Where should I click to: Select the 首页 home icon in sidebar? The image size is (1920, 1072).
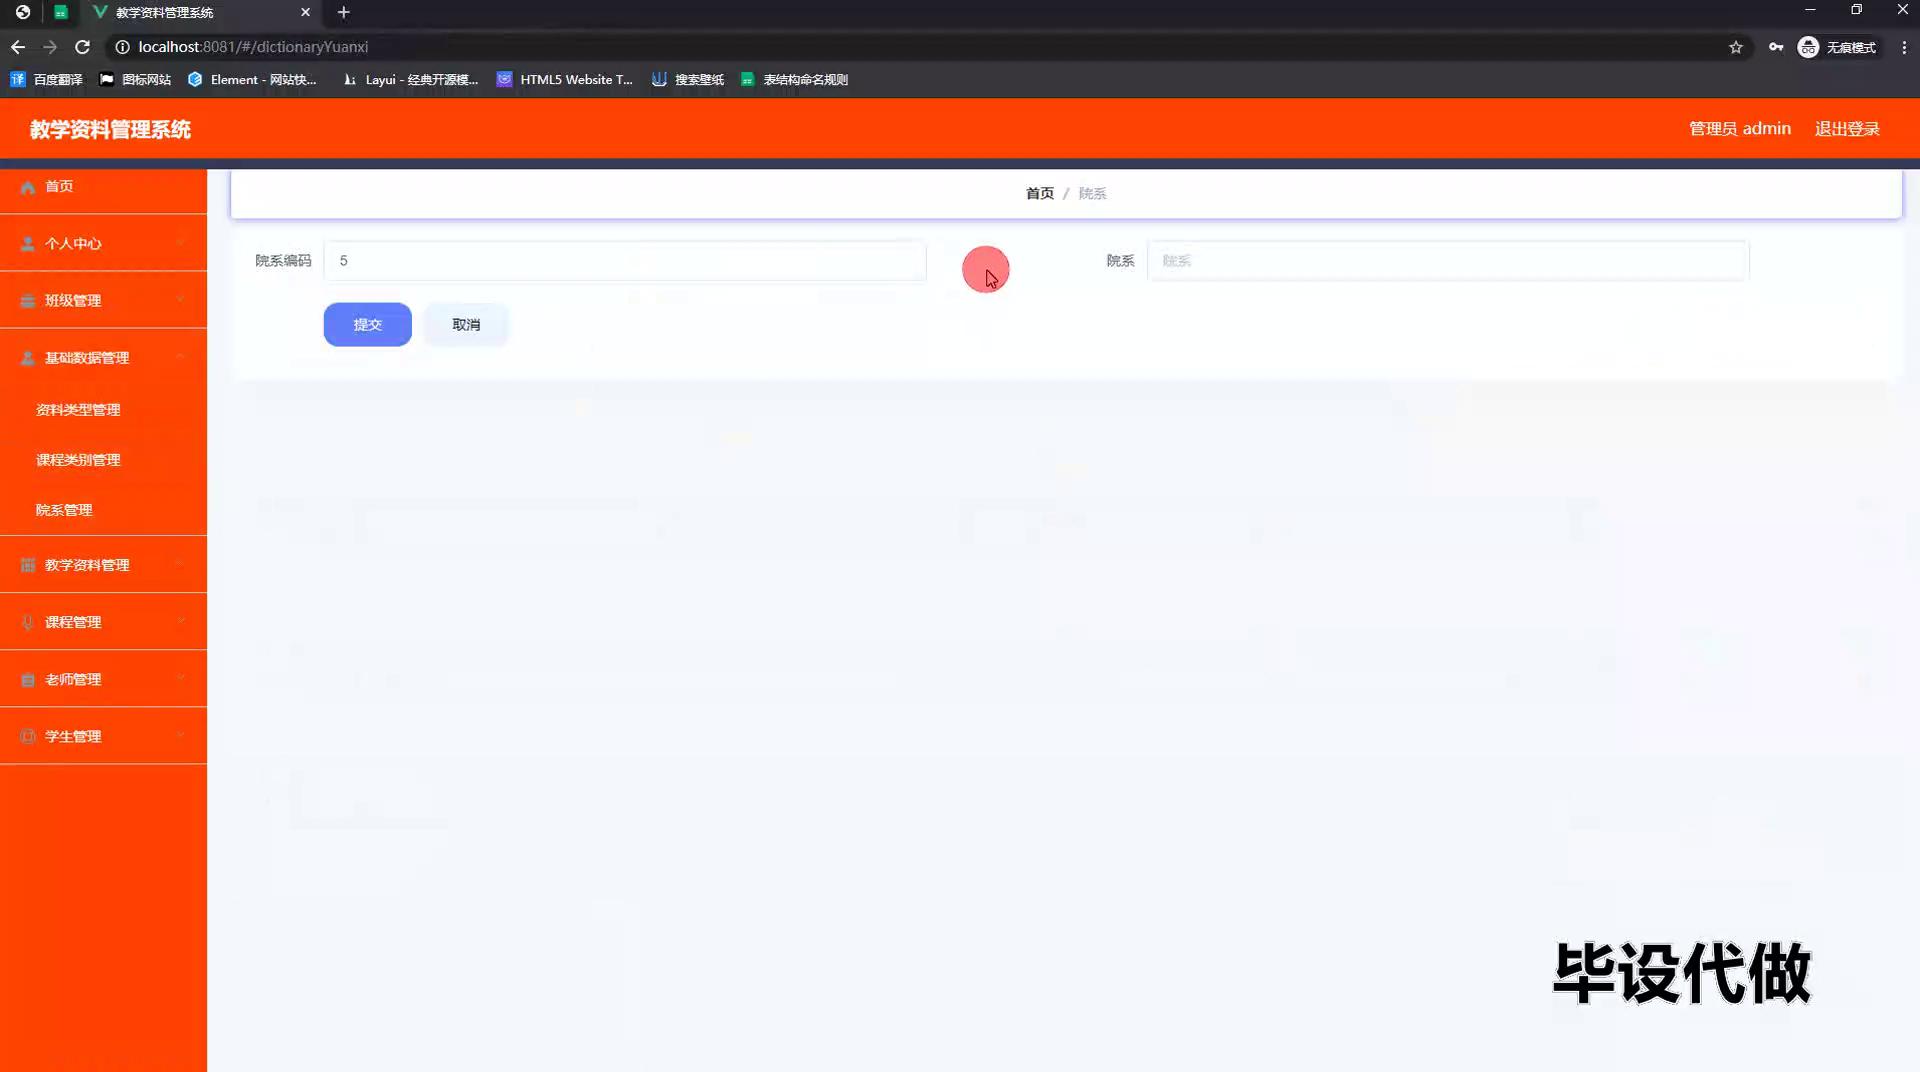click(x=27, y=187)
